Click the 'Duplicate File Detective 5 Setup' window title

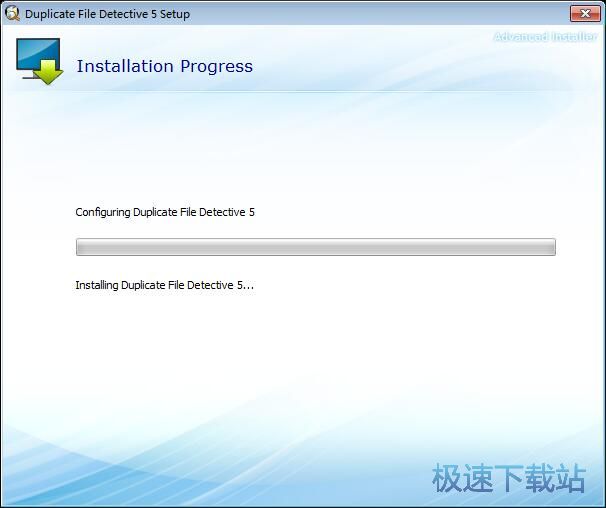[107, 14]
